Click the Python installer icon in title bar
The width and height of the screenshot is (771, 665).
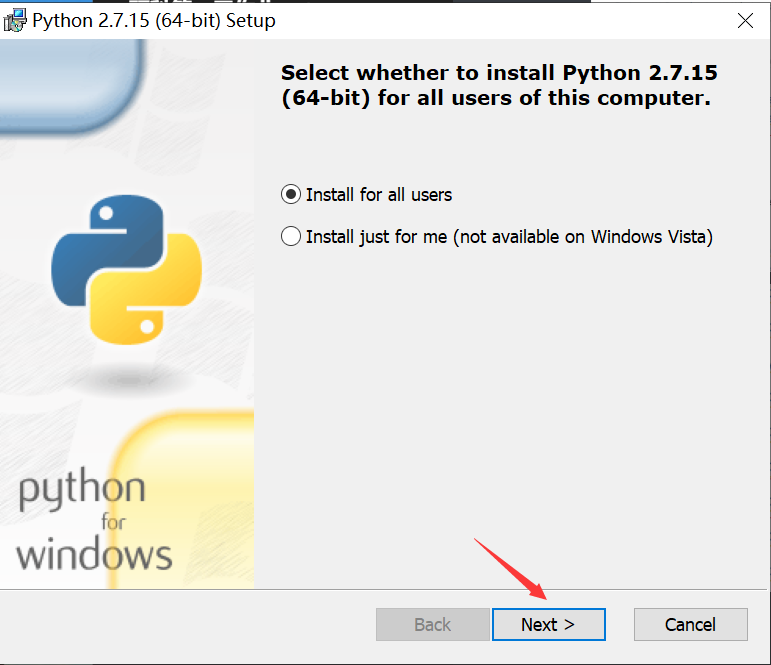pyautogui.click(x=15, y=20)
